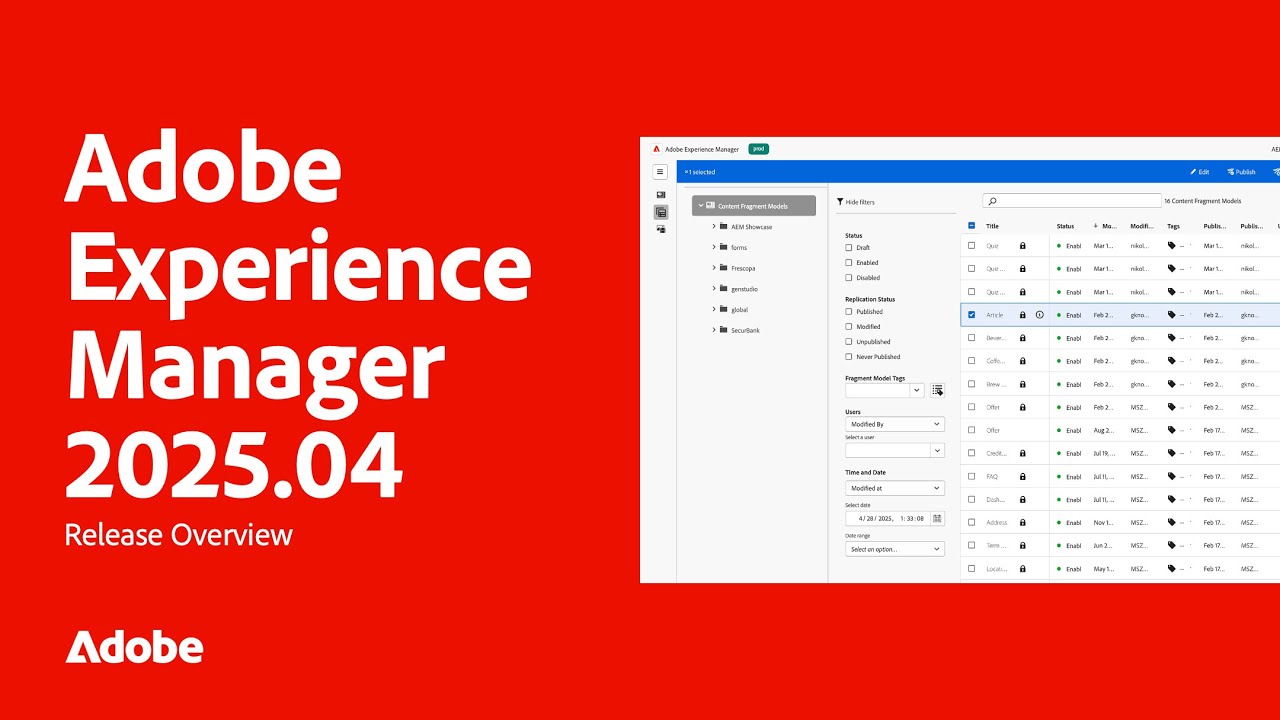Screen dimensions: 1280x720
Task: Open the Fragment Model Tags dropdown arrow
Action: point(916,390)
